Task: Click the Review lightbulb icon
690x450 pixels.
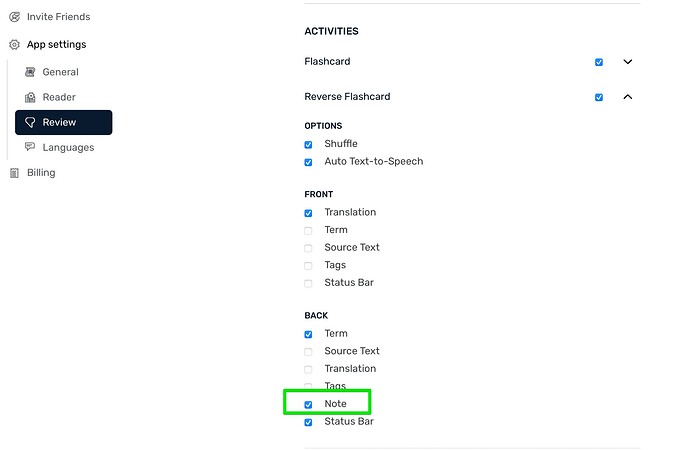Action: click(30, 122)
